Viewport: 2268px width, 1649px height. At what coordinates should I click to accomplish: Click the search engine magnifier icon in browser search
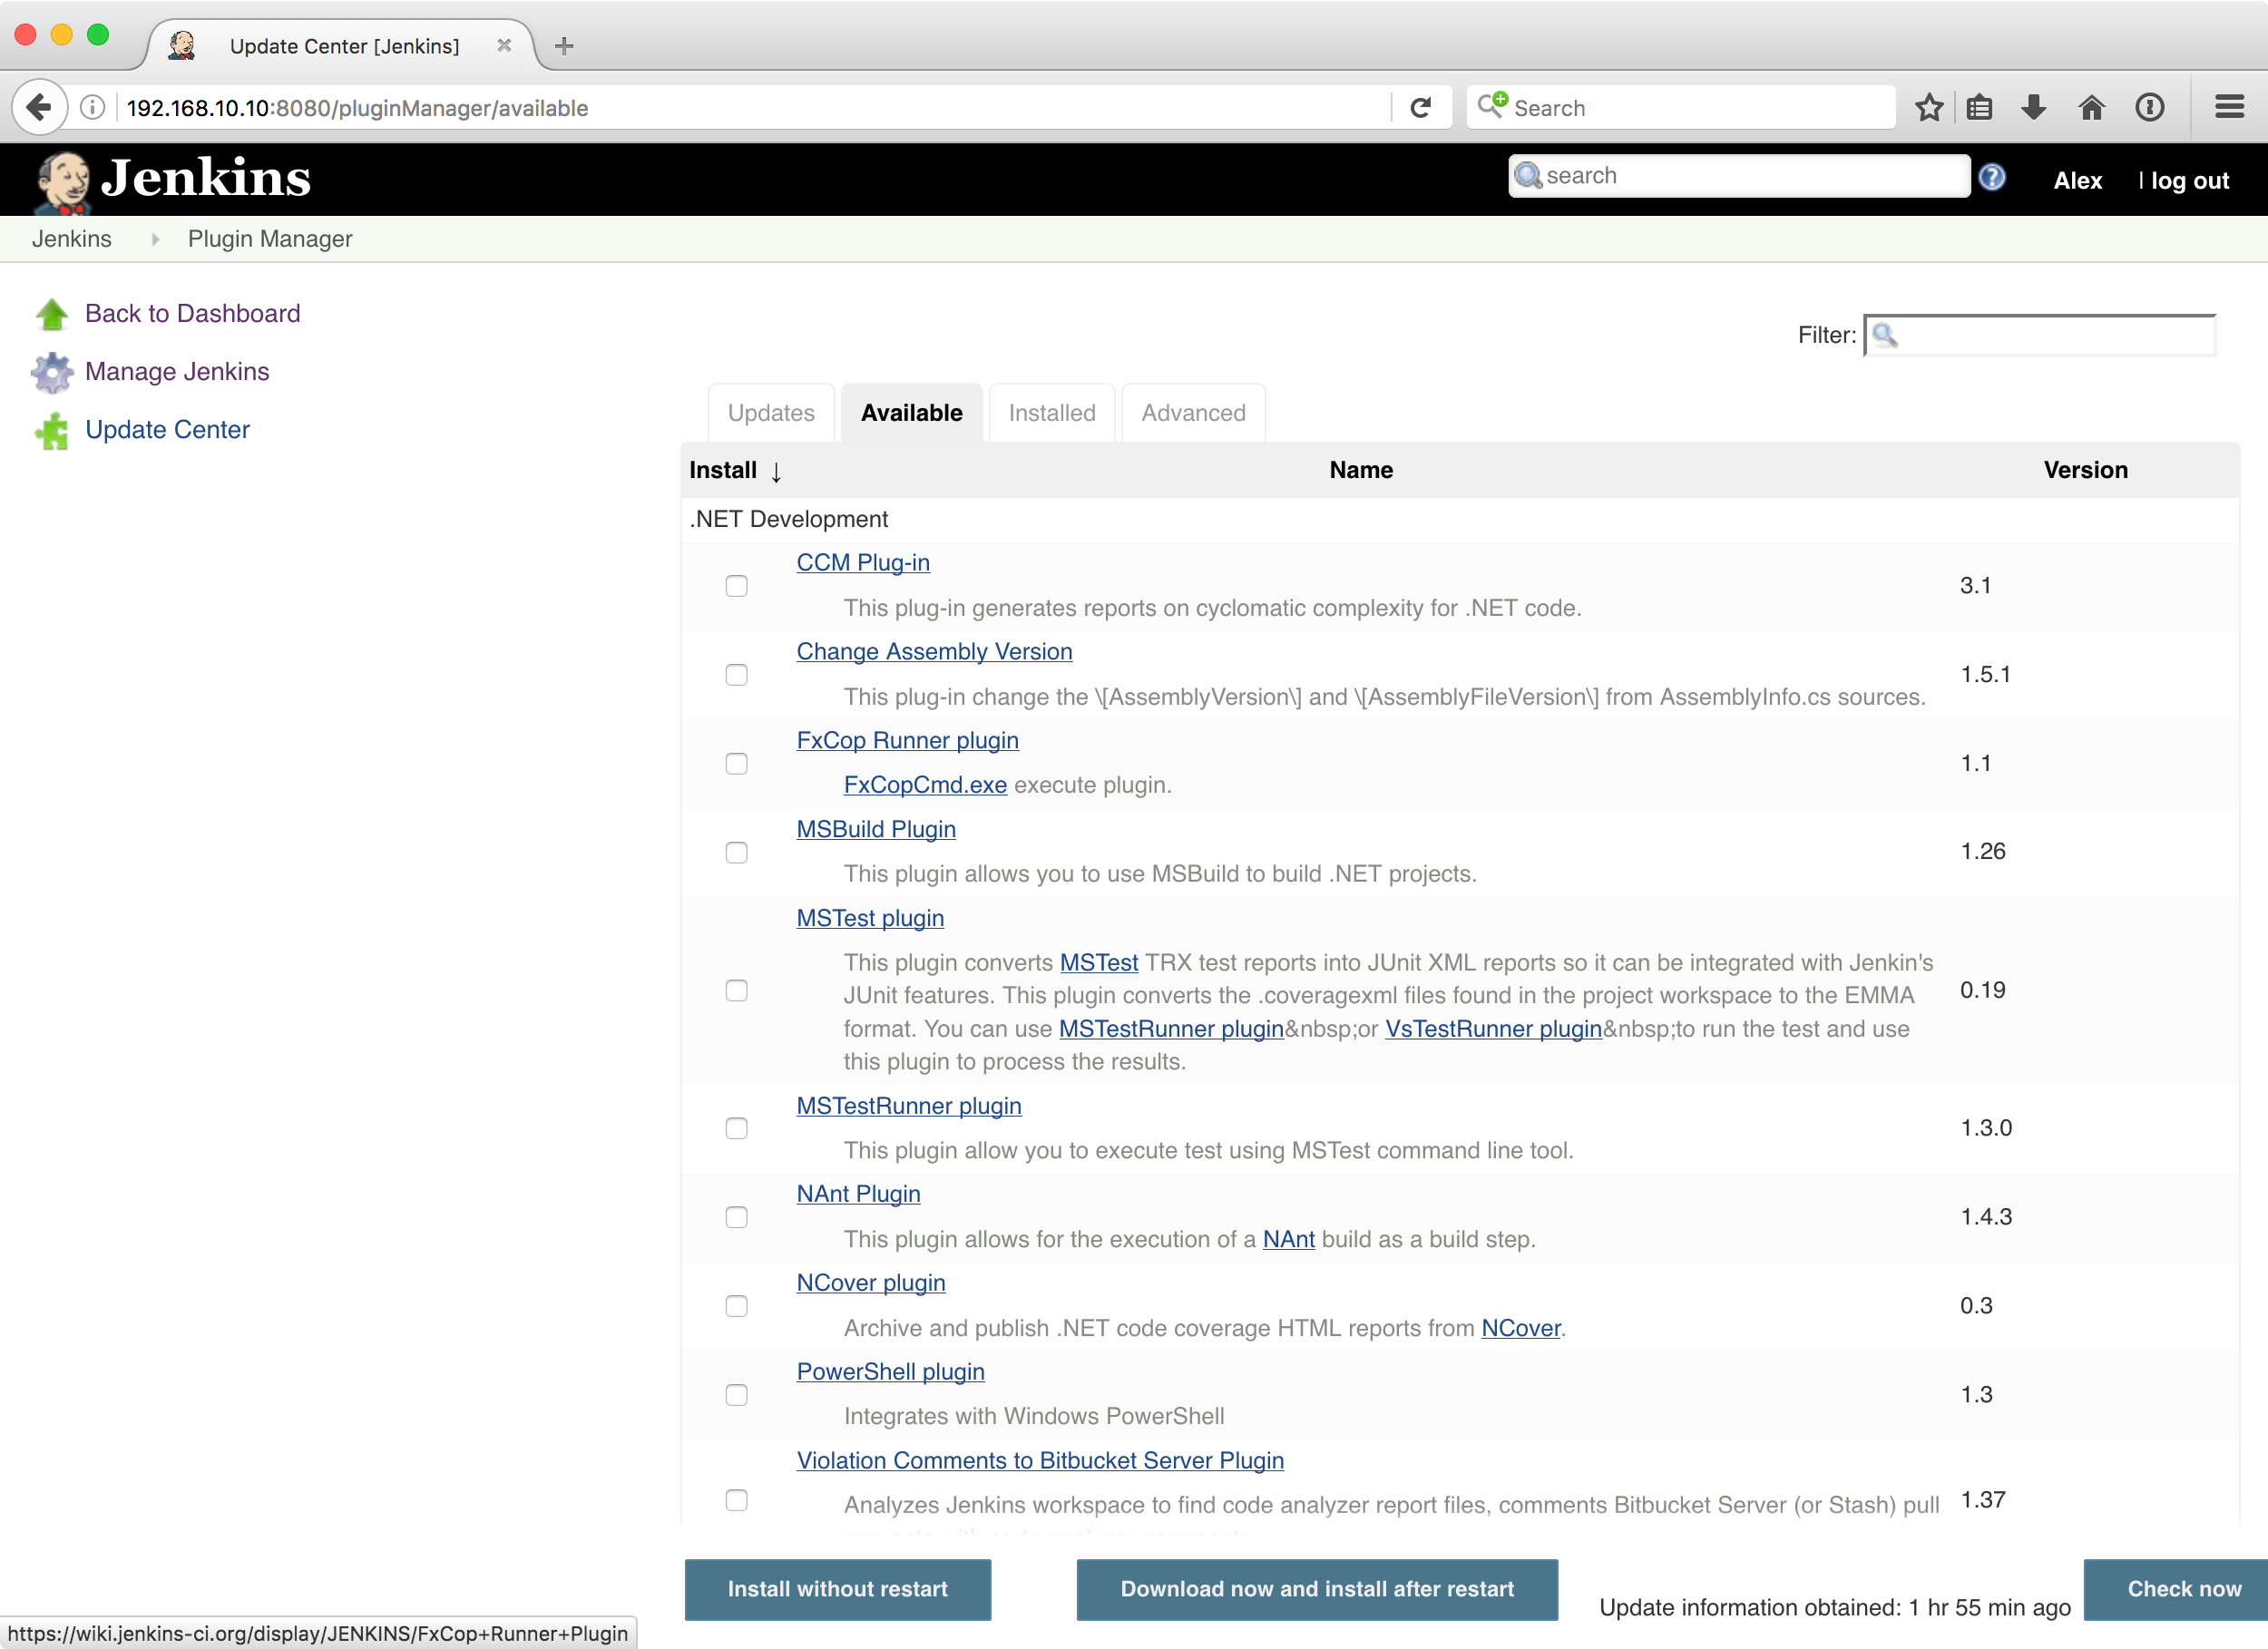pyautogui.click(x=1491, y=105)
